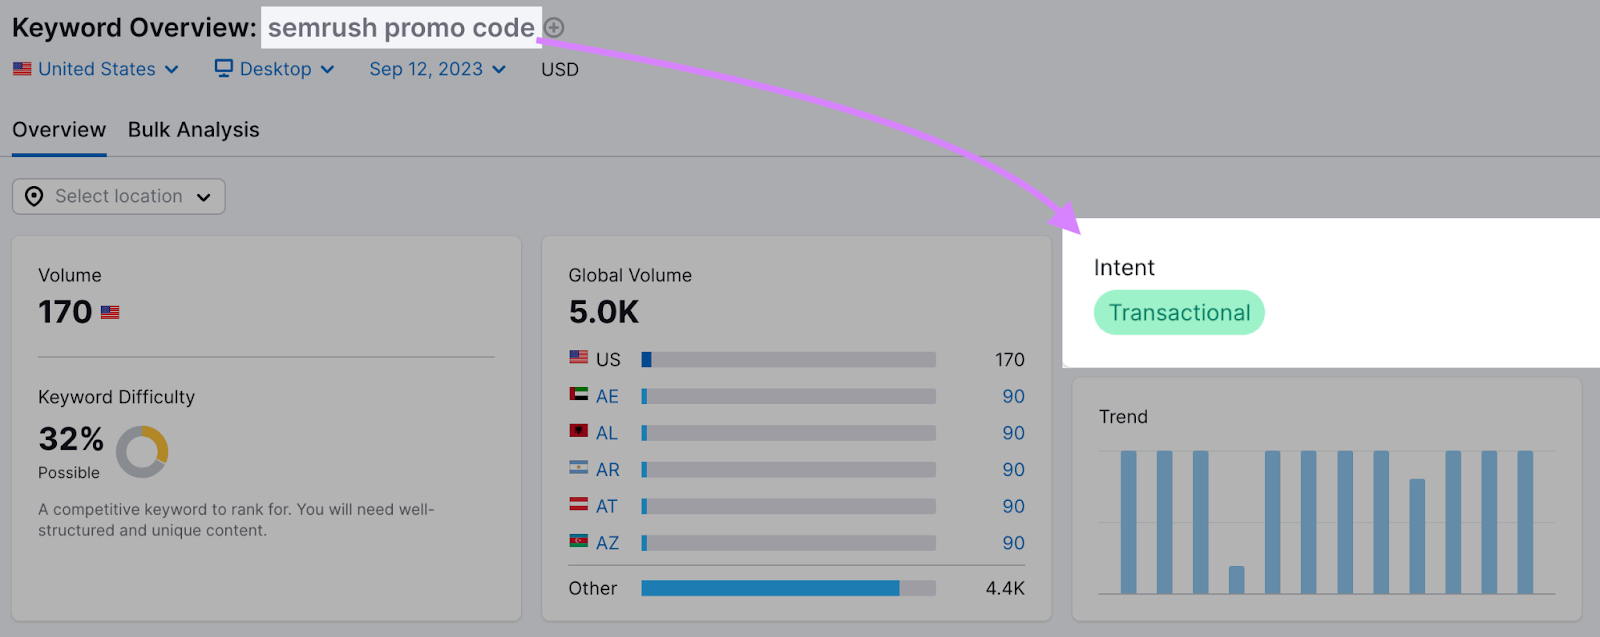Click the keyword difficulty donut chart
Screen dimensions: 1600x637
click(x=142, y=451)
